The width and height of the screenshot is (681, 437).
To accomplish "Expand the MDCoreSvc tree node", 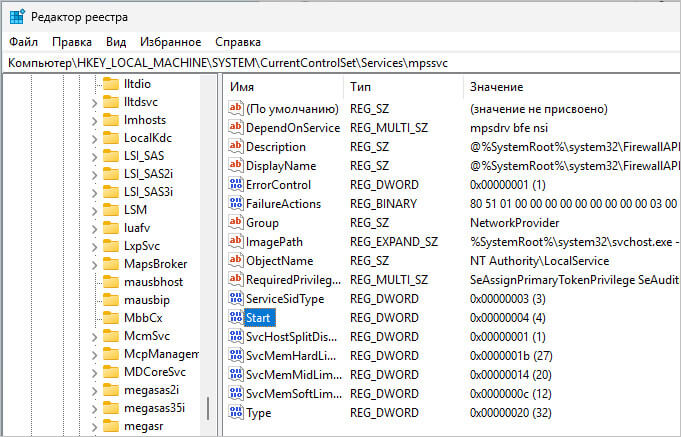I will pos(94,373).
